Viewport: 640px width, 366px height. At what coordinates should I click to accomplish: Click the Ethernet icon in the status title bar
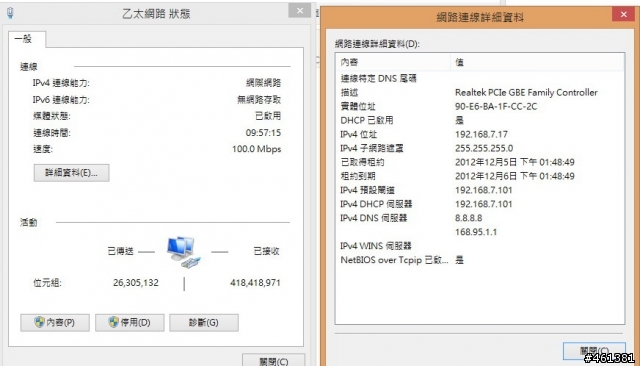(11, 13)
